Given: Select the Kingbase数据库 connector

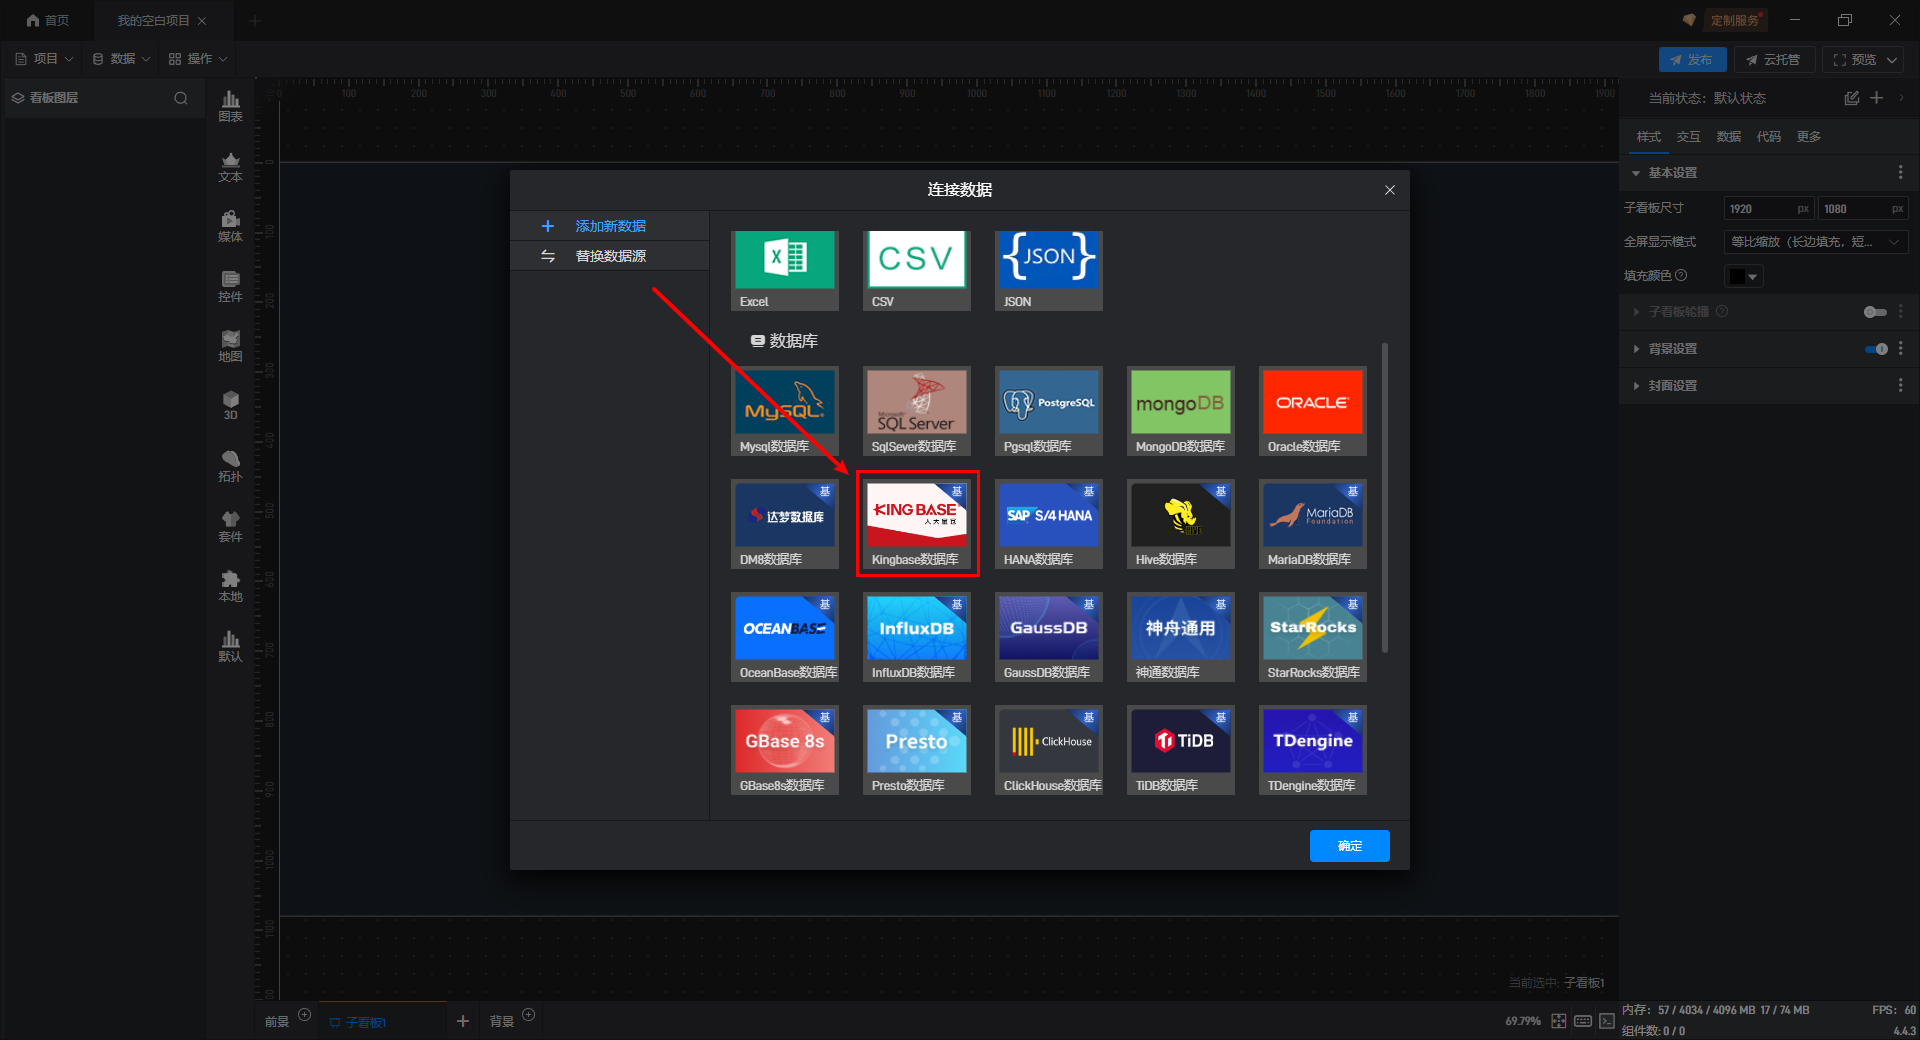Looking at the screenshot, I should pyautogui.click(x=917, y=524).
